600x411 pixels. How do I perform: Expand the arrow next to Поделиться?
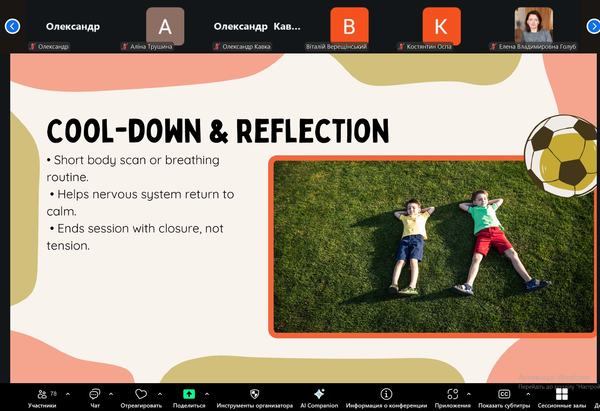click(212, 393)
